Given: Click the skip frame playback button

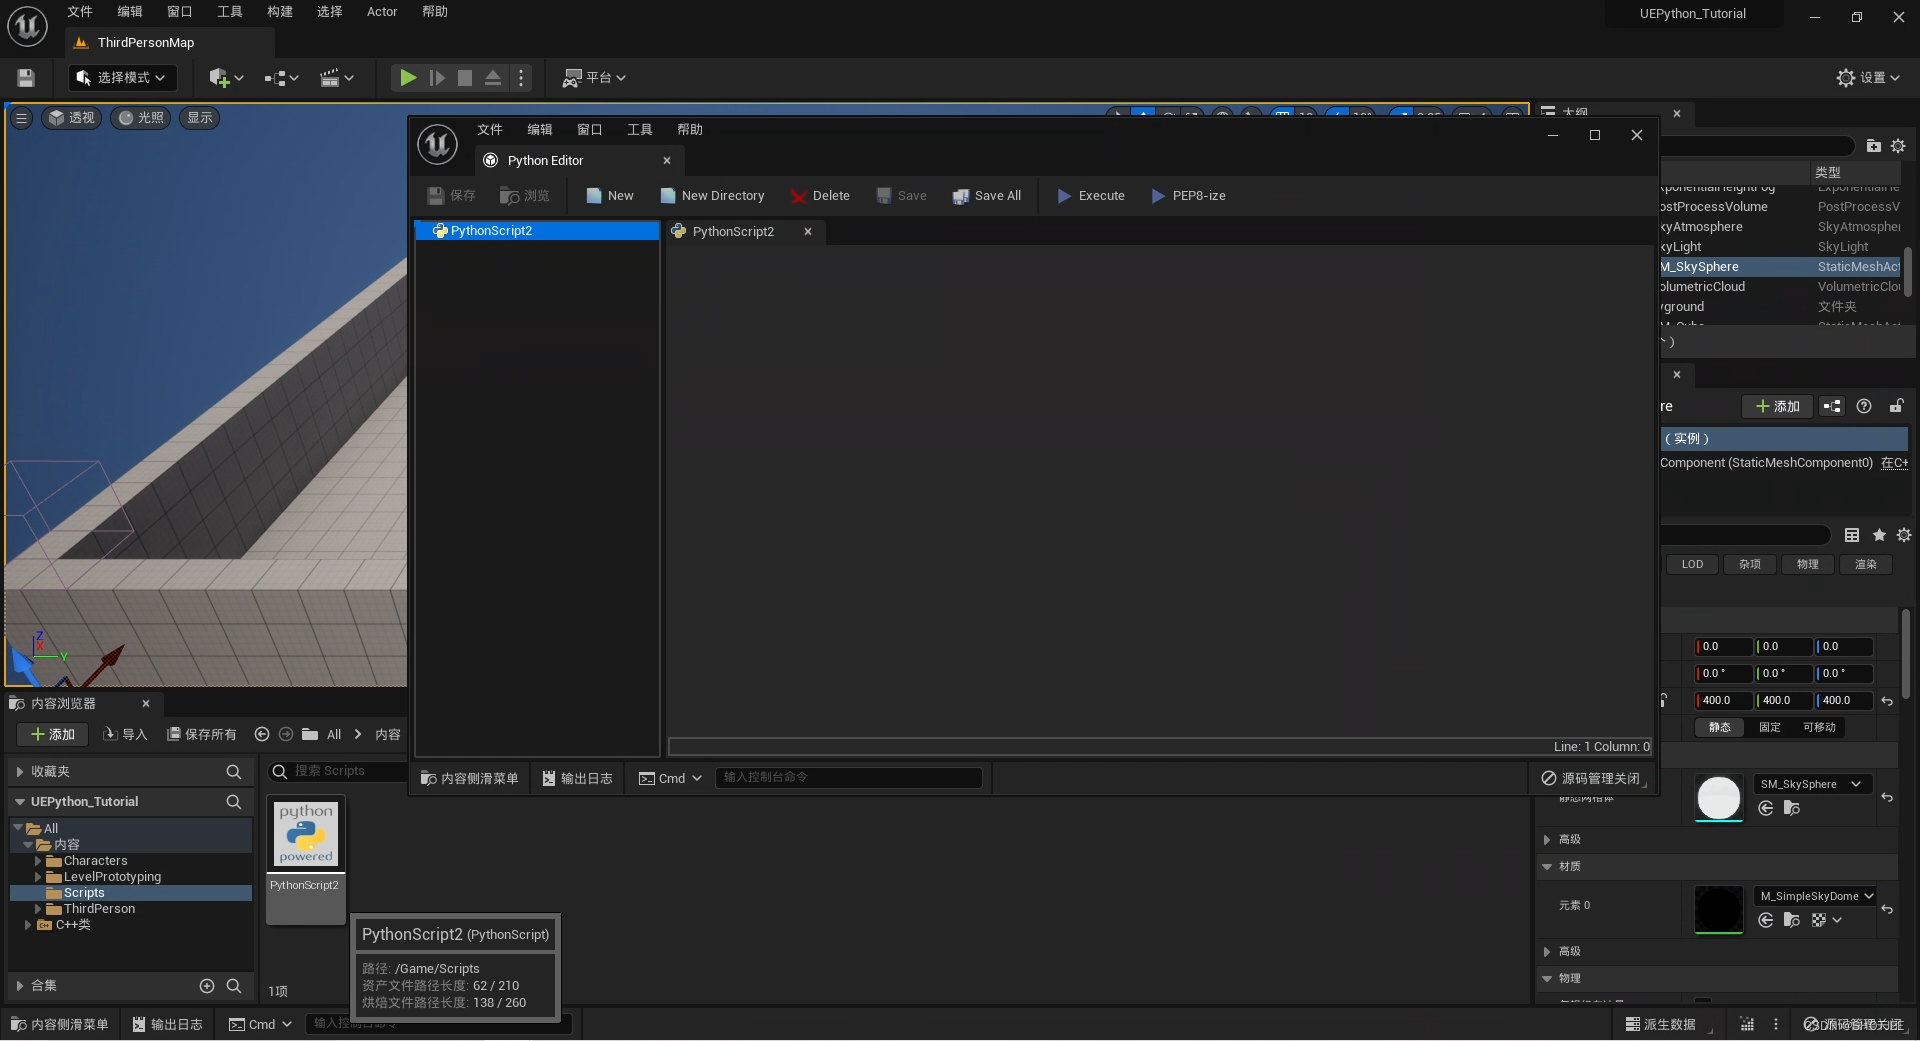Looking at the screenshot, I should (x=437, y=78).
